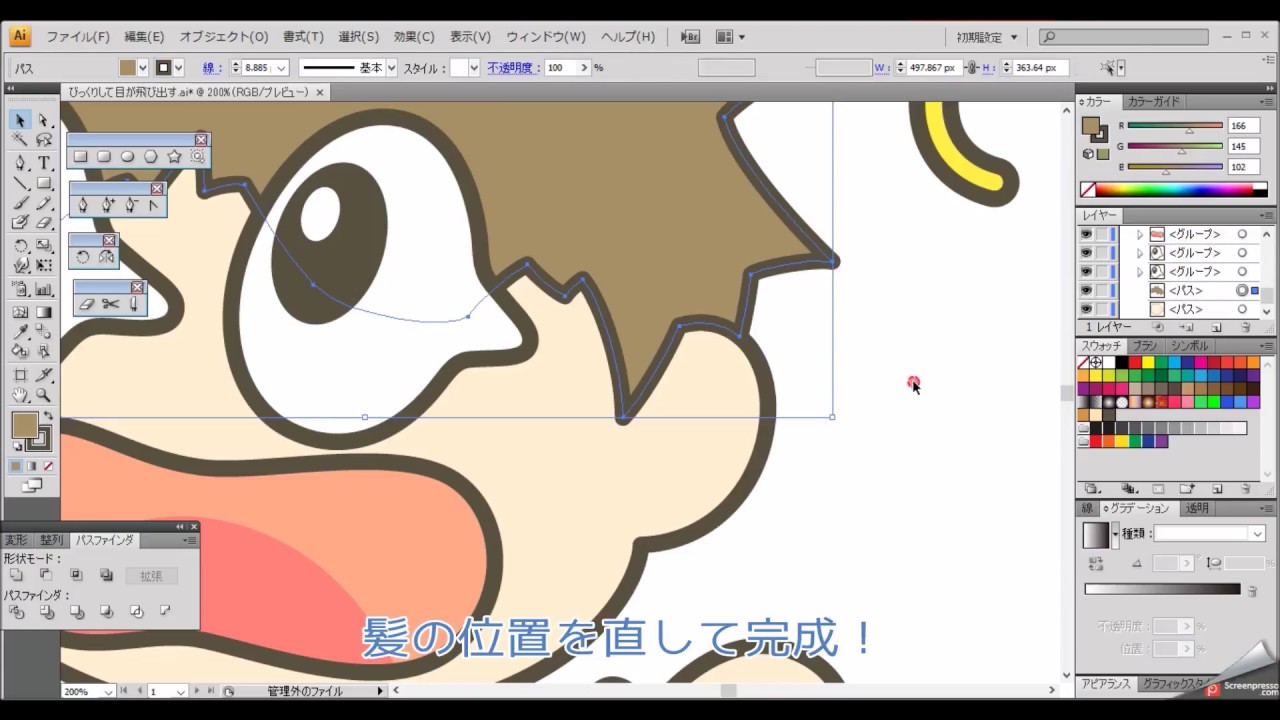
Task: Choose Convert Anchor Point tool in pen panel
Action: 154,205
